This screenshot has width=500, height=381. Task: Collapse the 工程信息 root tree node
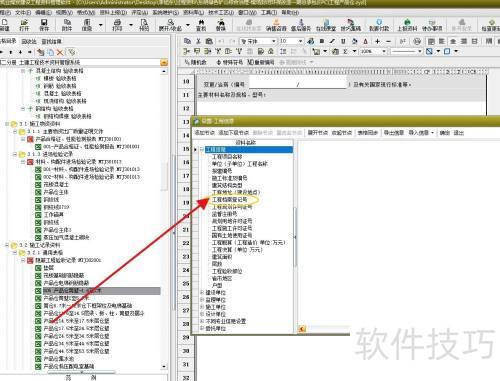(x=202, y=149)
